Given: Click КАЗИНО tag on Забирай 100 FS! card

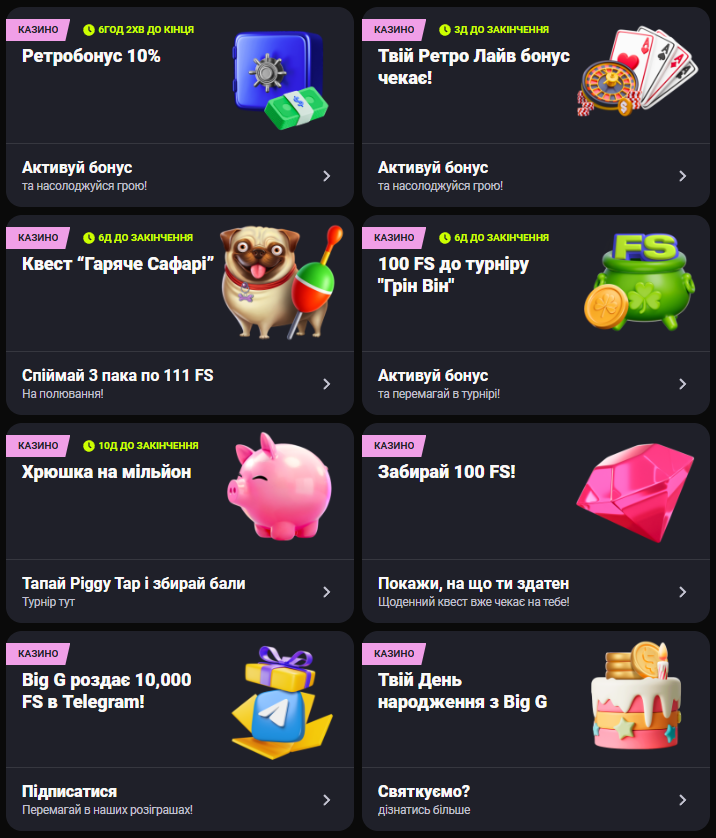Looking at the screenshot, I should coord(394,446).
